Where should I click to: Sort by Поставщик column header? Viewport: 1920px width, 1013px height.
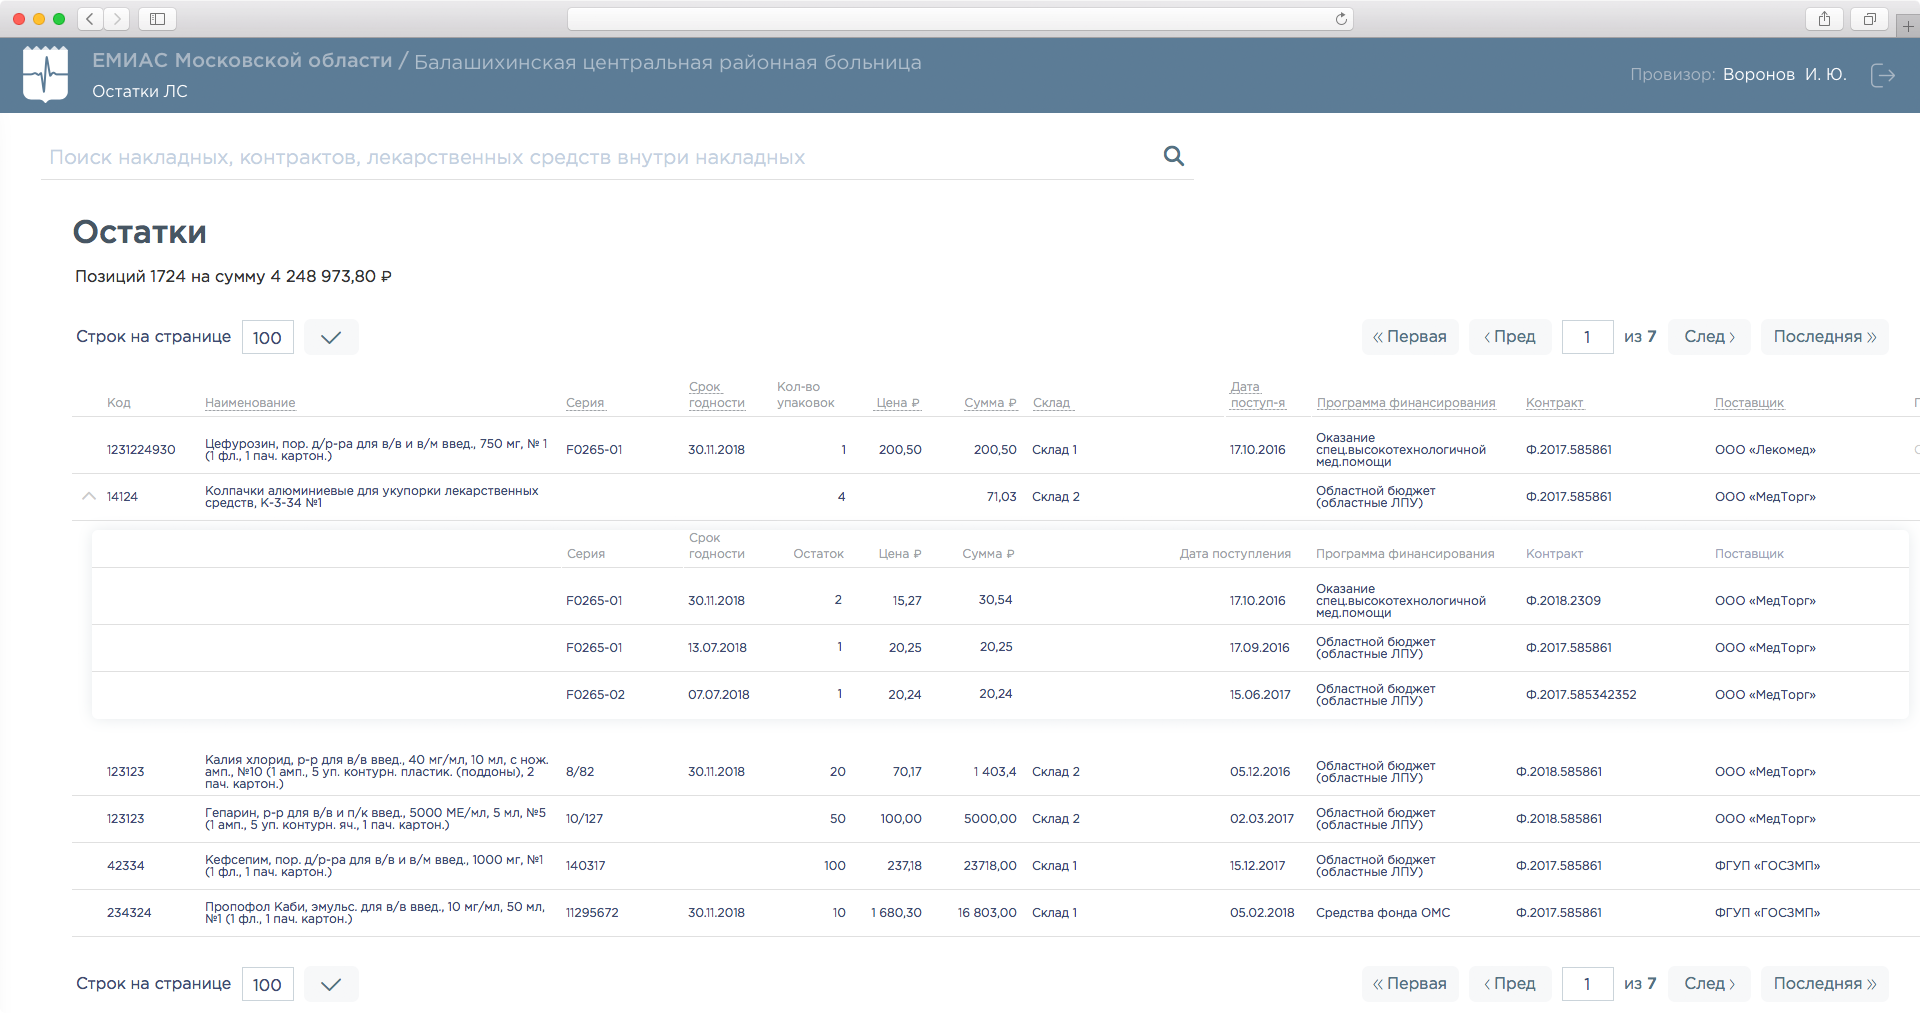(1749, 403)
